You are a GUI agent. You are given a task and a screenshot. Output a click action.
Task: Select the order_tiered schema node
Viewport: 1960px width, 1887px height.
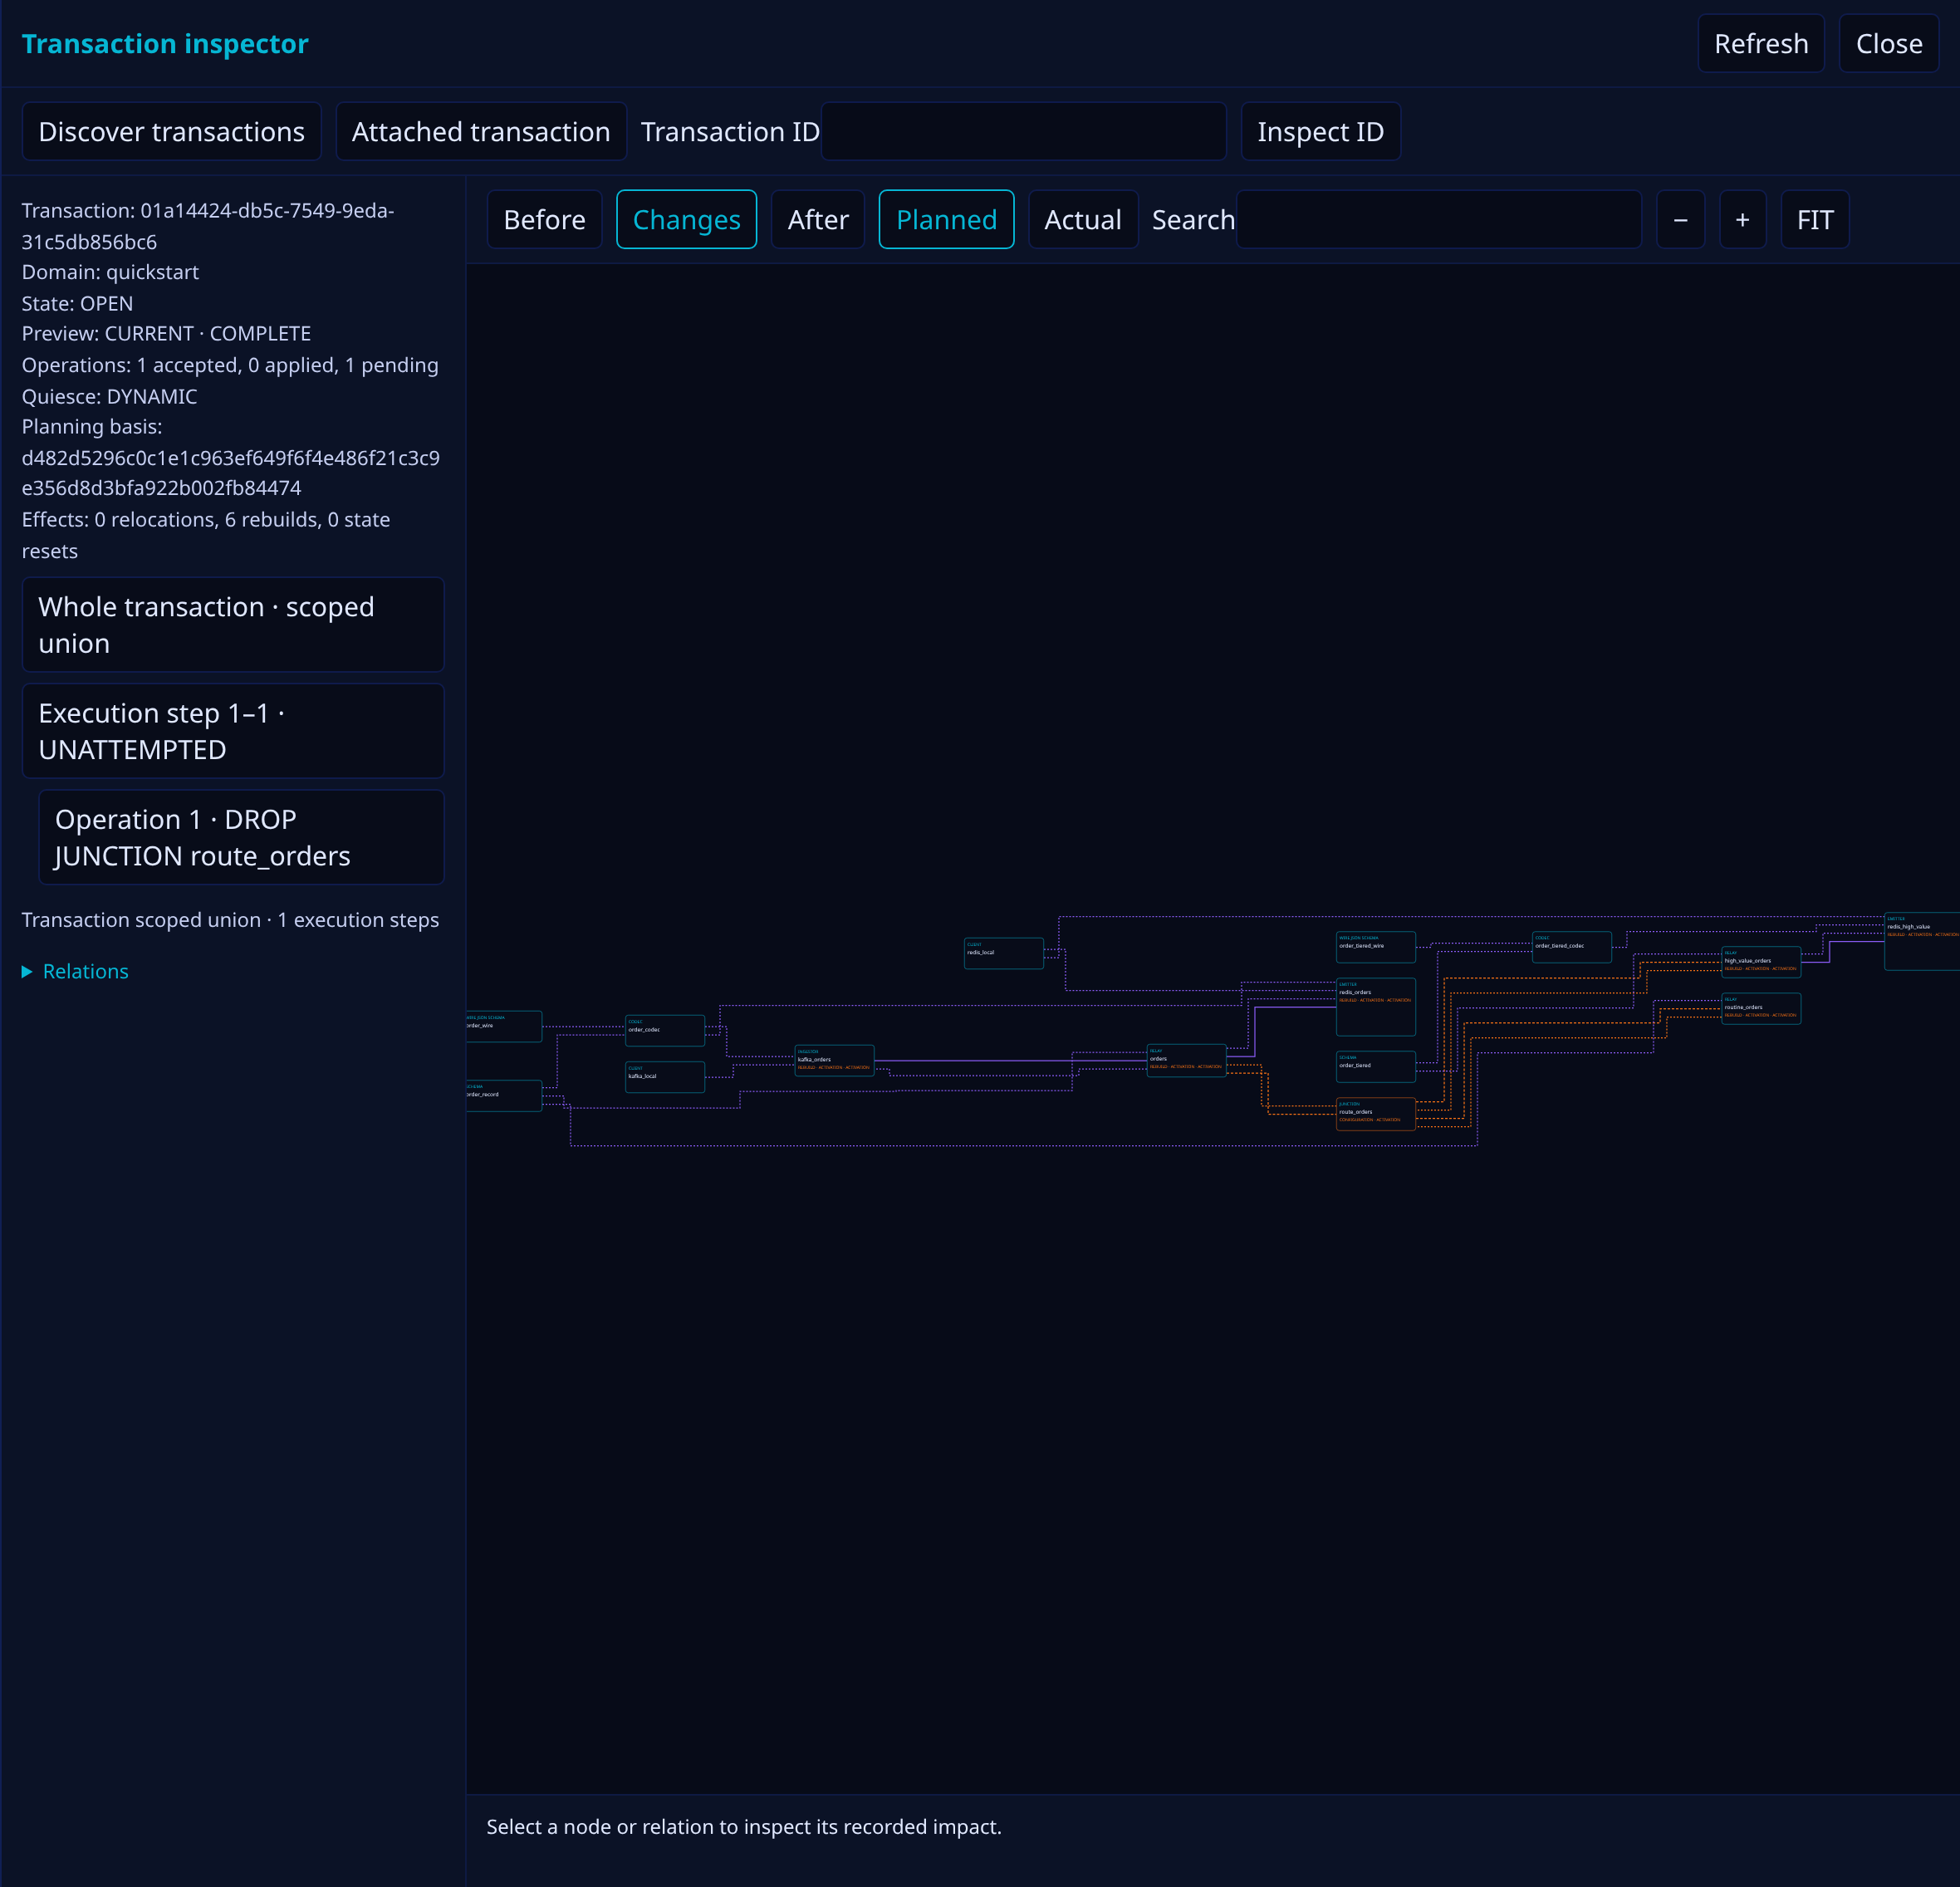click(x=1375, y=1066)
